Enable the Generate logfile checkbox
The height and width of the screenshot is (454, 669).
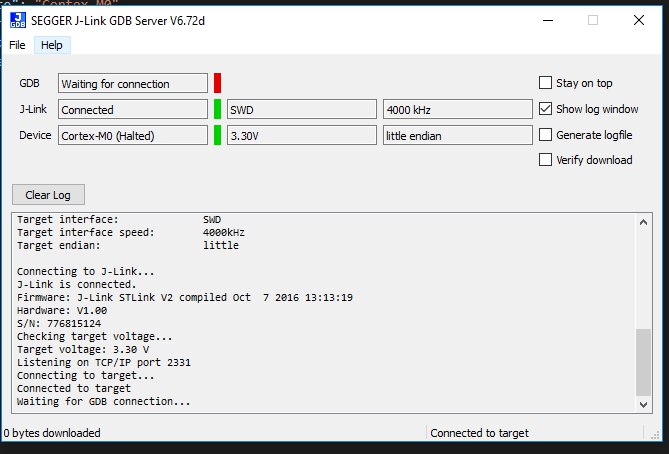pyautogui.click(x=545, y=135)
